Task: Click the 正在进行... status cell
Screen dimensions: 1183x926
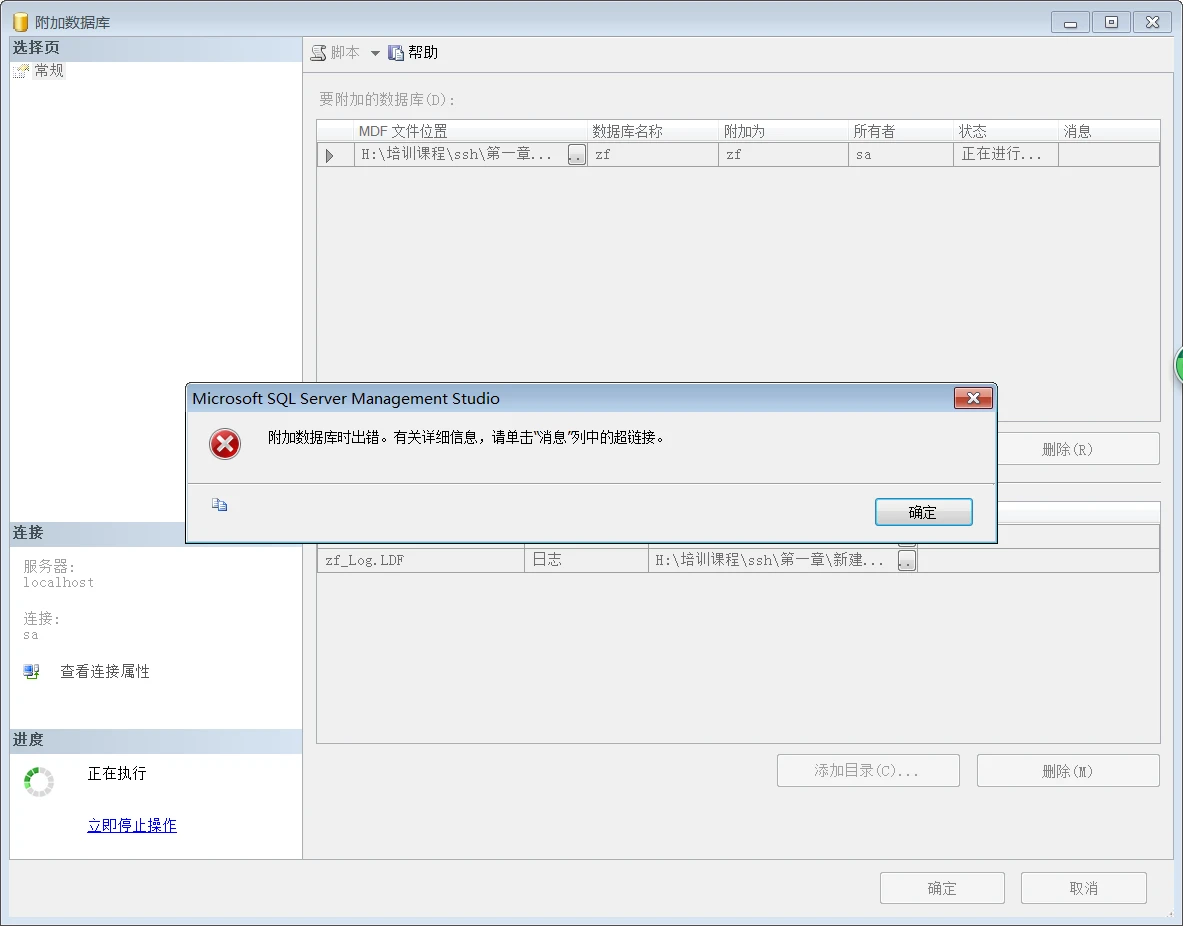Action: point(1006,155)
